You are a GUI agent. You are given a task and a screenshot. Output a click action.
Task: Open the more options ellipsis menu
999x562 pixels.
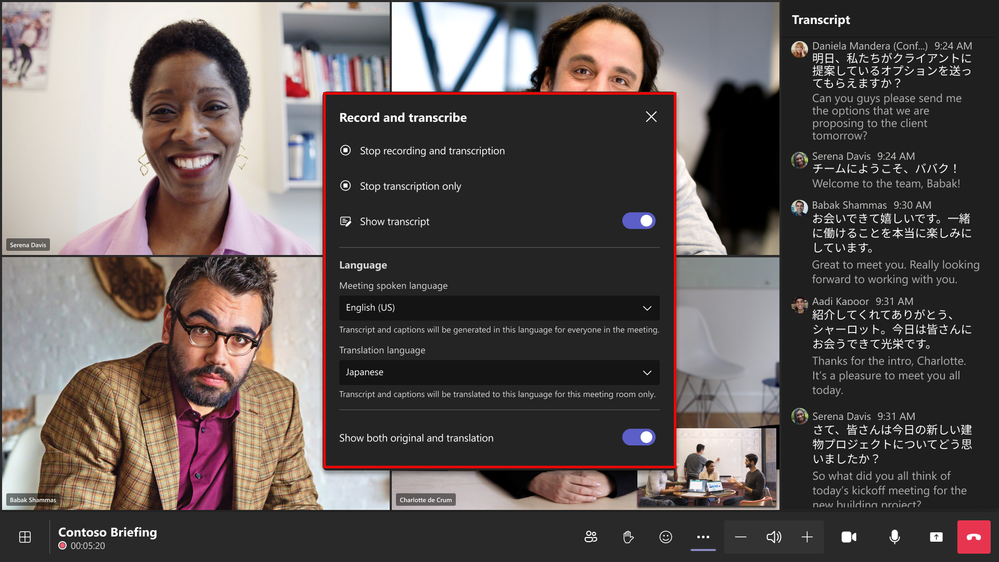pos(703,537)
